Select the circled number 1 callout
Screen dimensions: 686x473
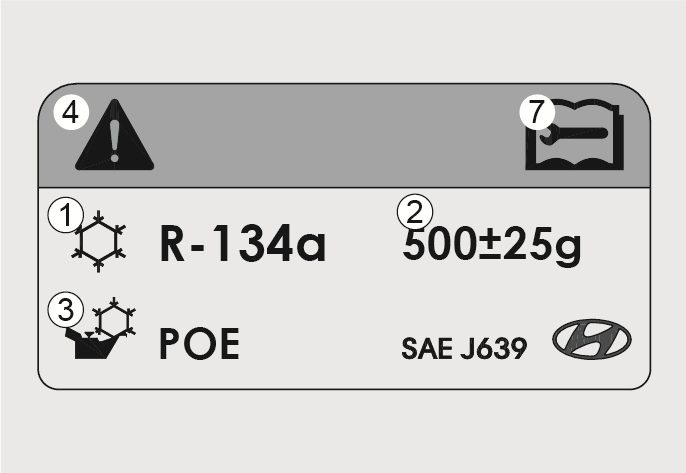click(x=66, y=215)
